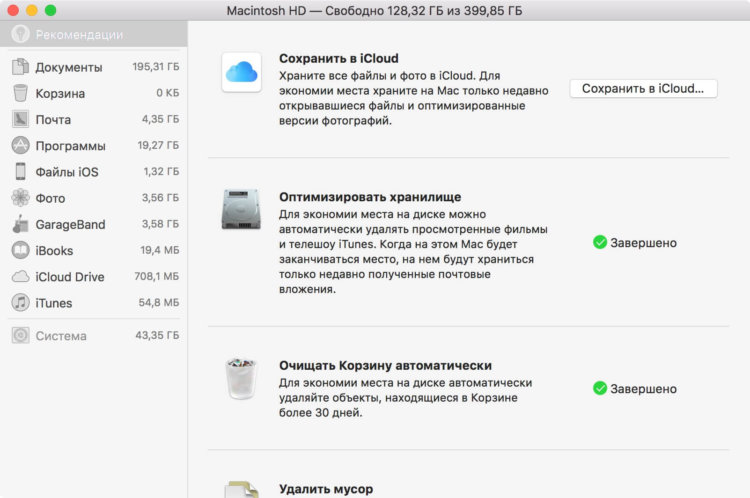Click the 3,56 ГБ size value
The height and width of the screenshot is (498, 750).
pos(160,198)
